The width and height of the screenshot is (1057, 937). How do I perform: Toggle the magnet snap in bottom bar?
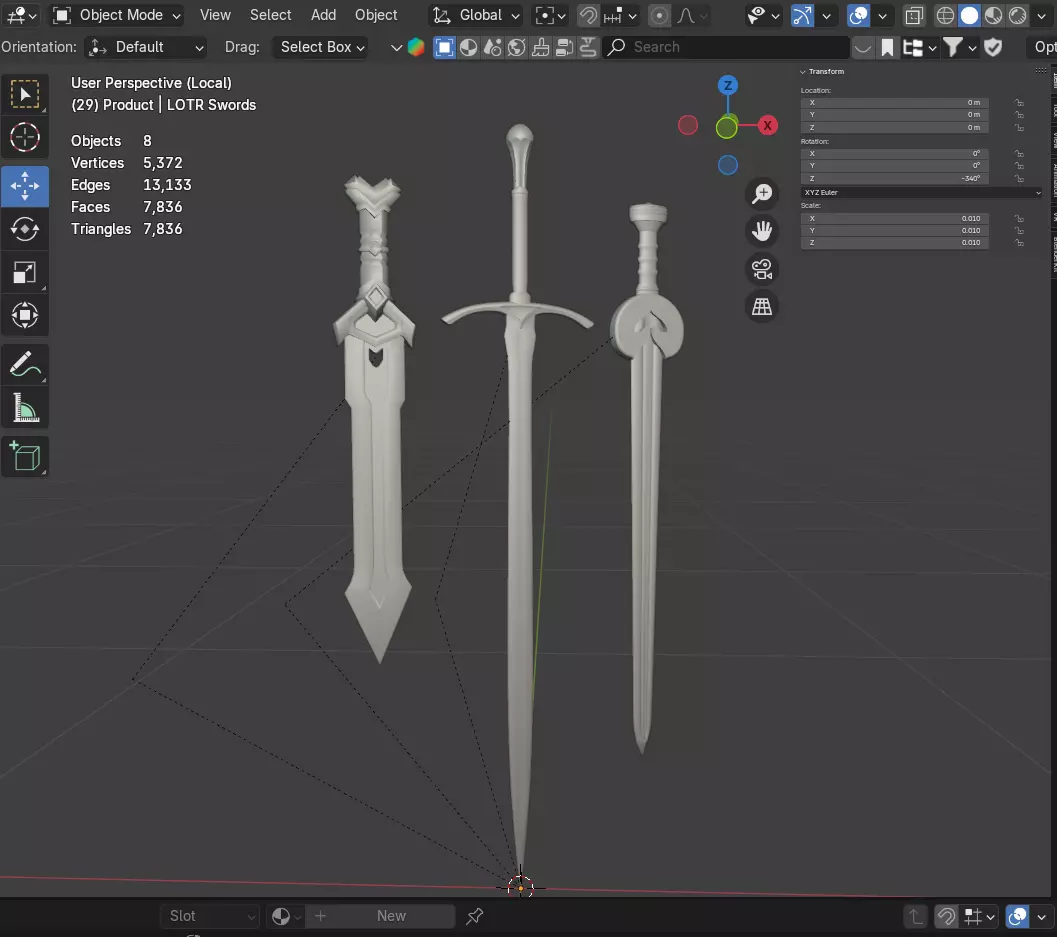[946, 916]
